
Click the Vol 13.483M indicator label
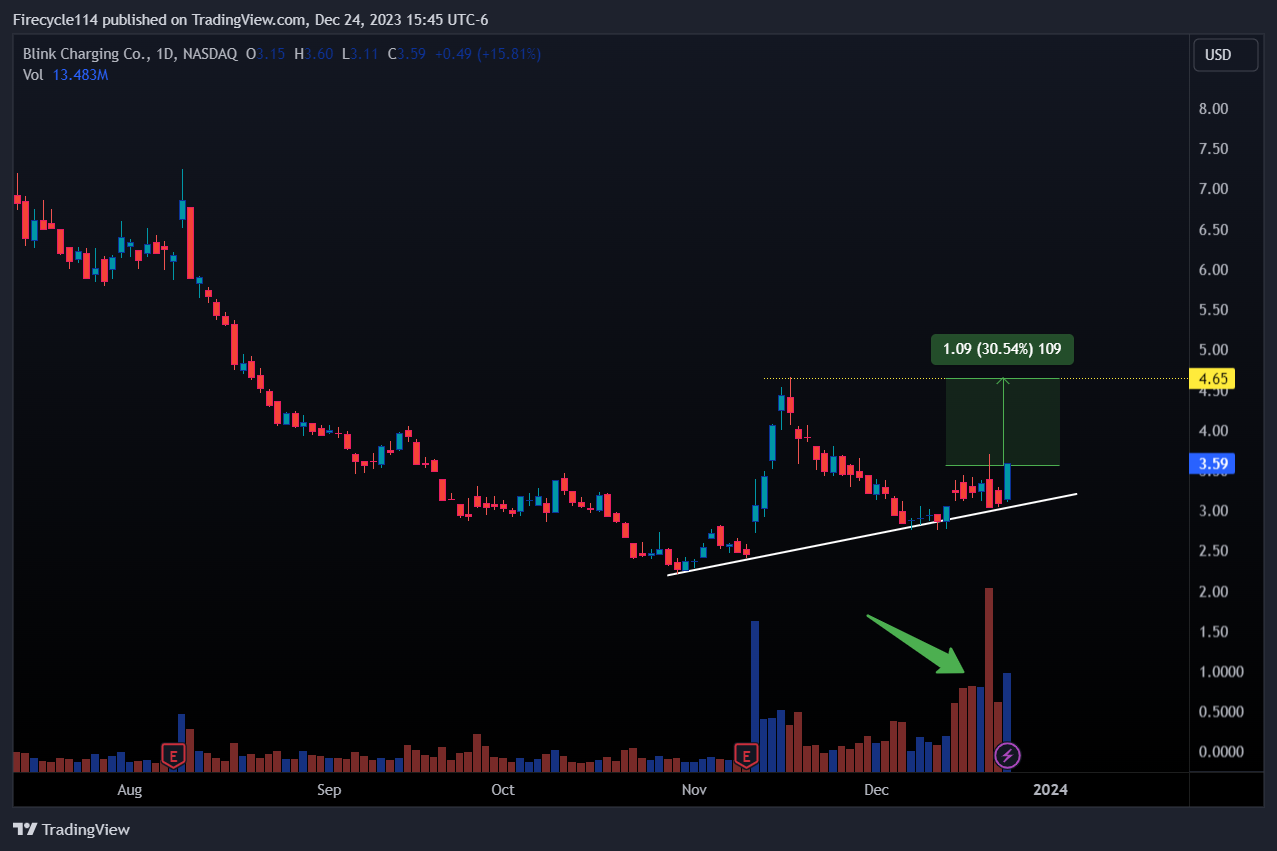click(x=65, y=75)
